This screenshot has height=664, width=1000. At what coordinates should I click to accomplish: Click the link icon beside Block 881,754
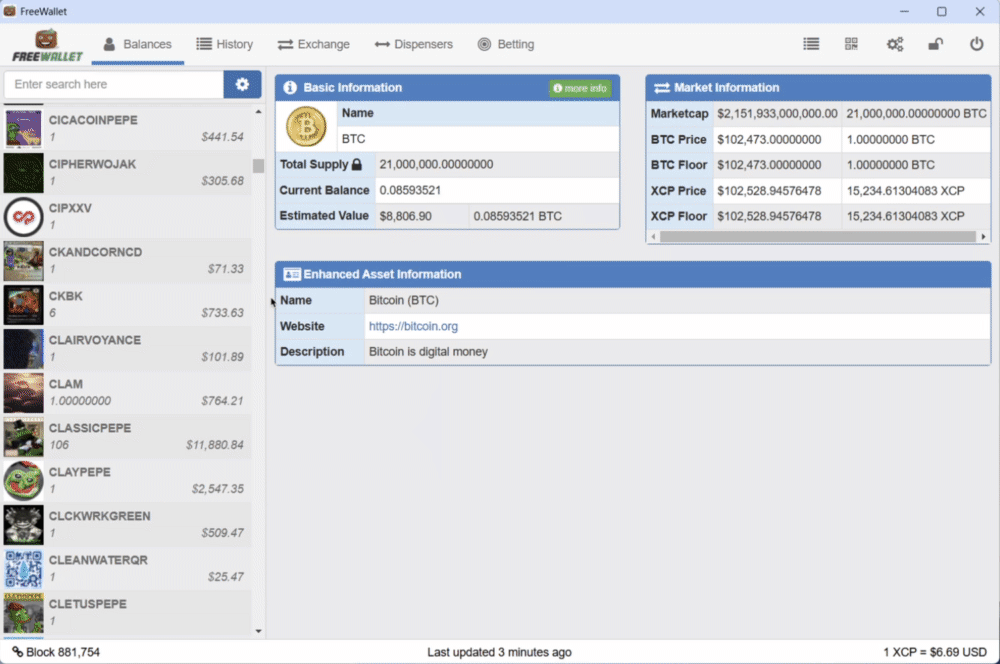tap(17, 652)
